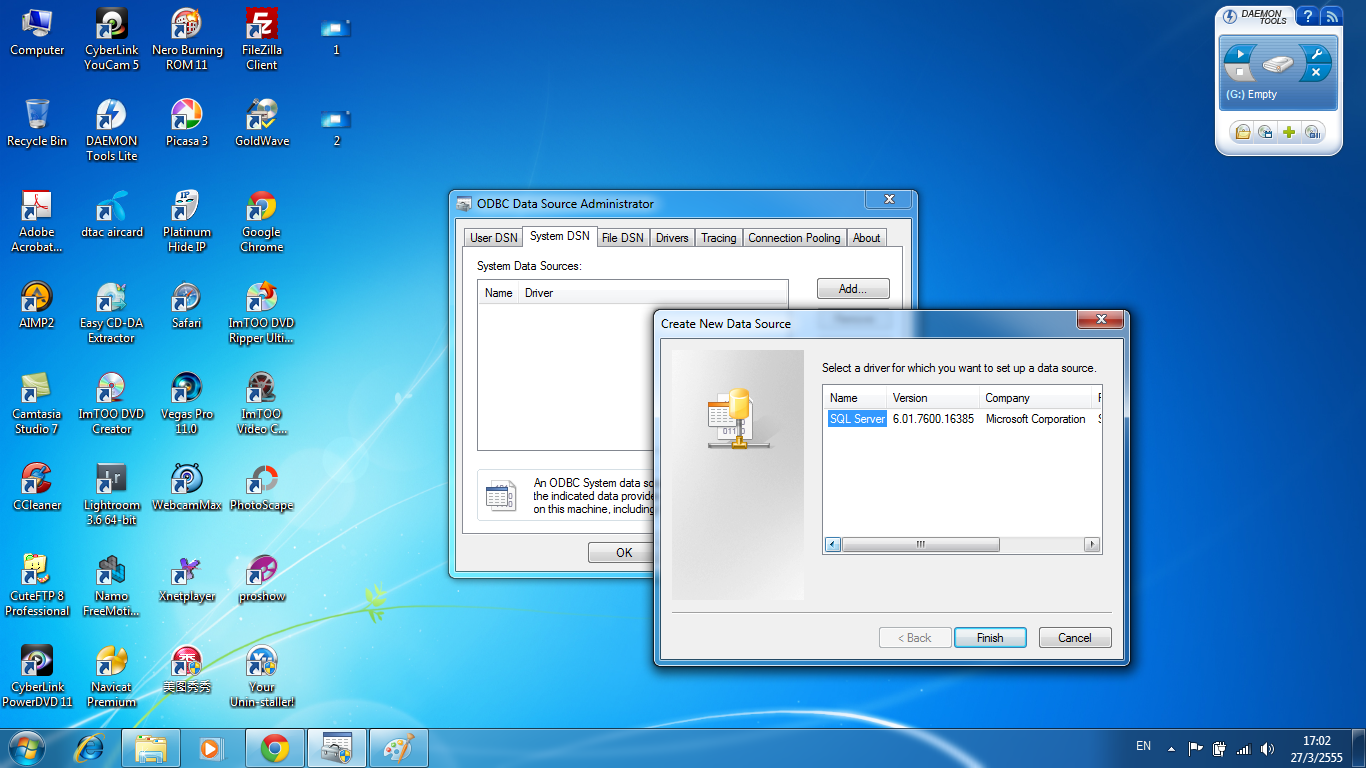This screenshot has height=768, width=1366.
Task: Click the network signal tray icon
Action: coord(1243,748)
